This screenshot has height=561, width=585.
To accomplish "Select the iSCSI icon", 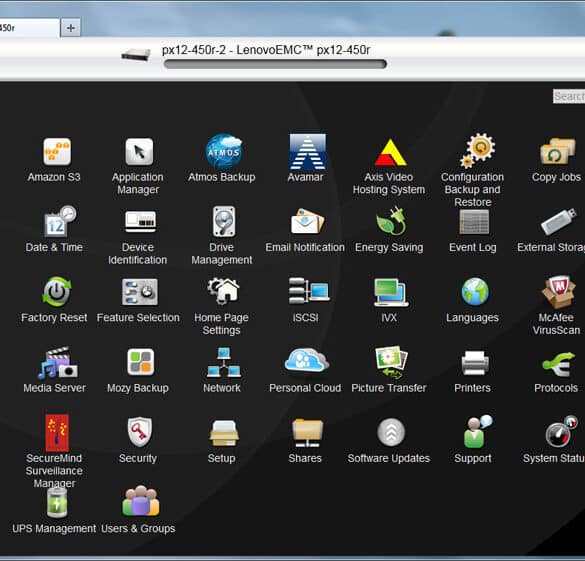I will coord(308,291).
